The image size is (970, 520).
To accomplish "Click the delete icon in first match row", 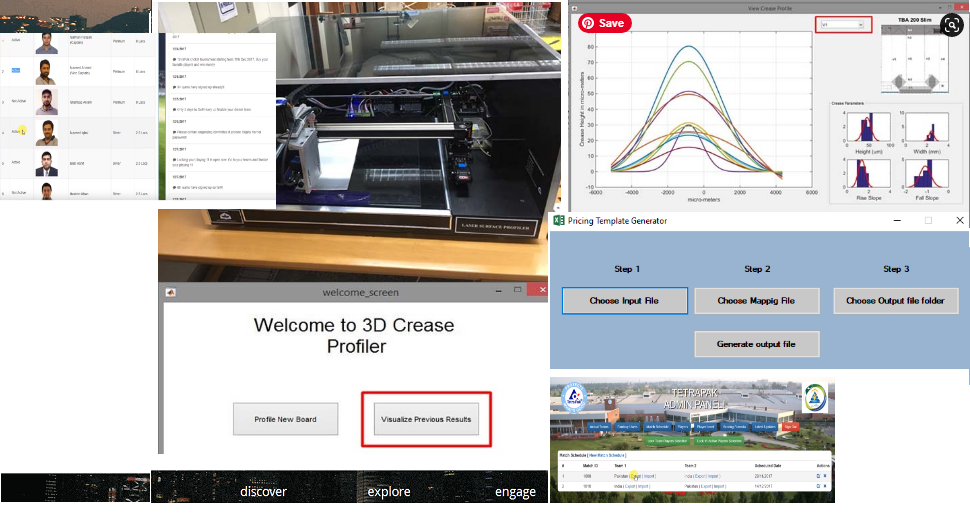I will pyautogui.click(x=825, y=476).
